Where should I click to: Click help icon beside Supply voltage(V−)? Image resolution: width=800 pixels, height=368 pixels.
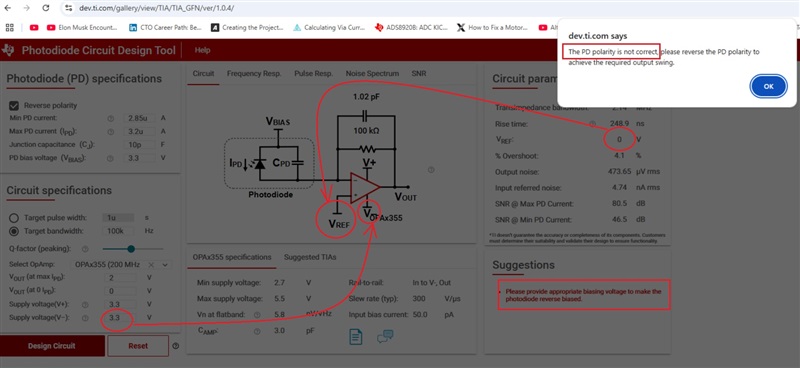(85, 317)
